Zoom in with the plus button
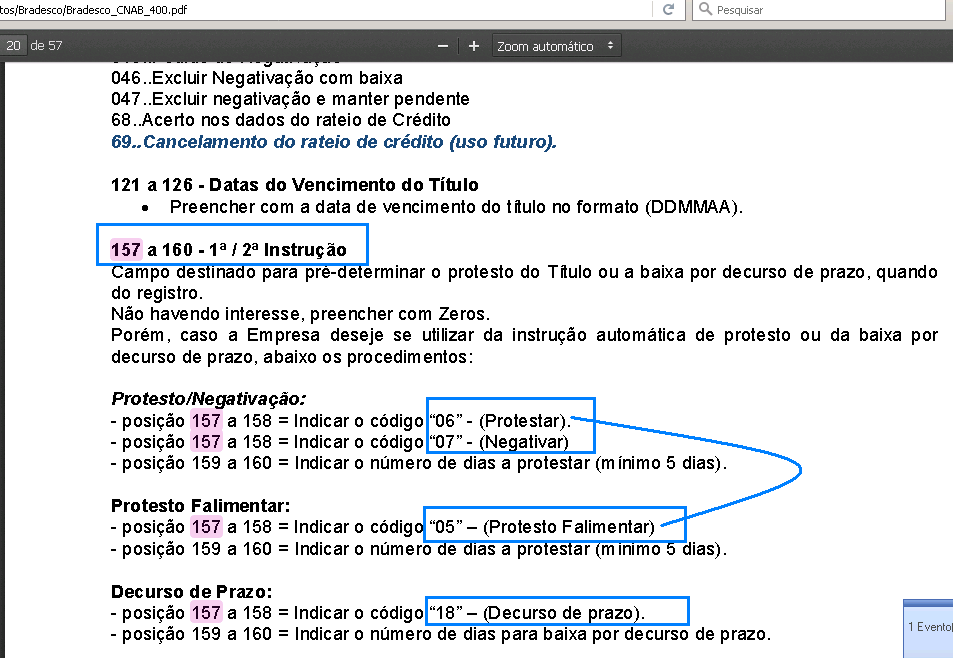Image resolution: width=953 pixels, height=658 pixels. pyautogui.click(x=474, y=46)
